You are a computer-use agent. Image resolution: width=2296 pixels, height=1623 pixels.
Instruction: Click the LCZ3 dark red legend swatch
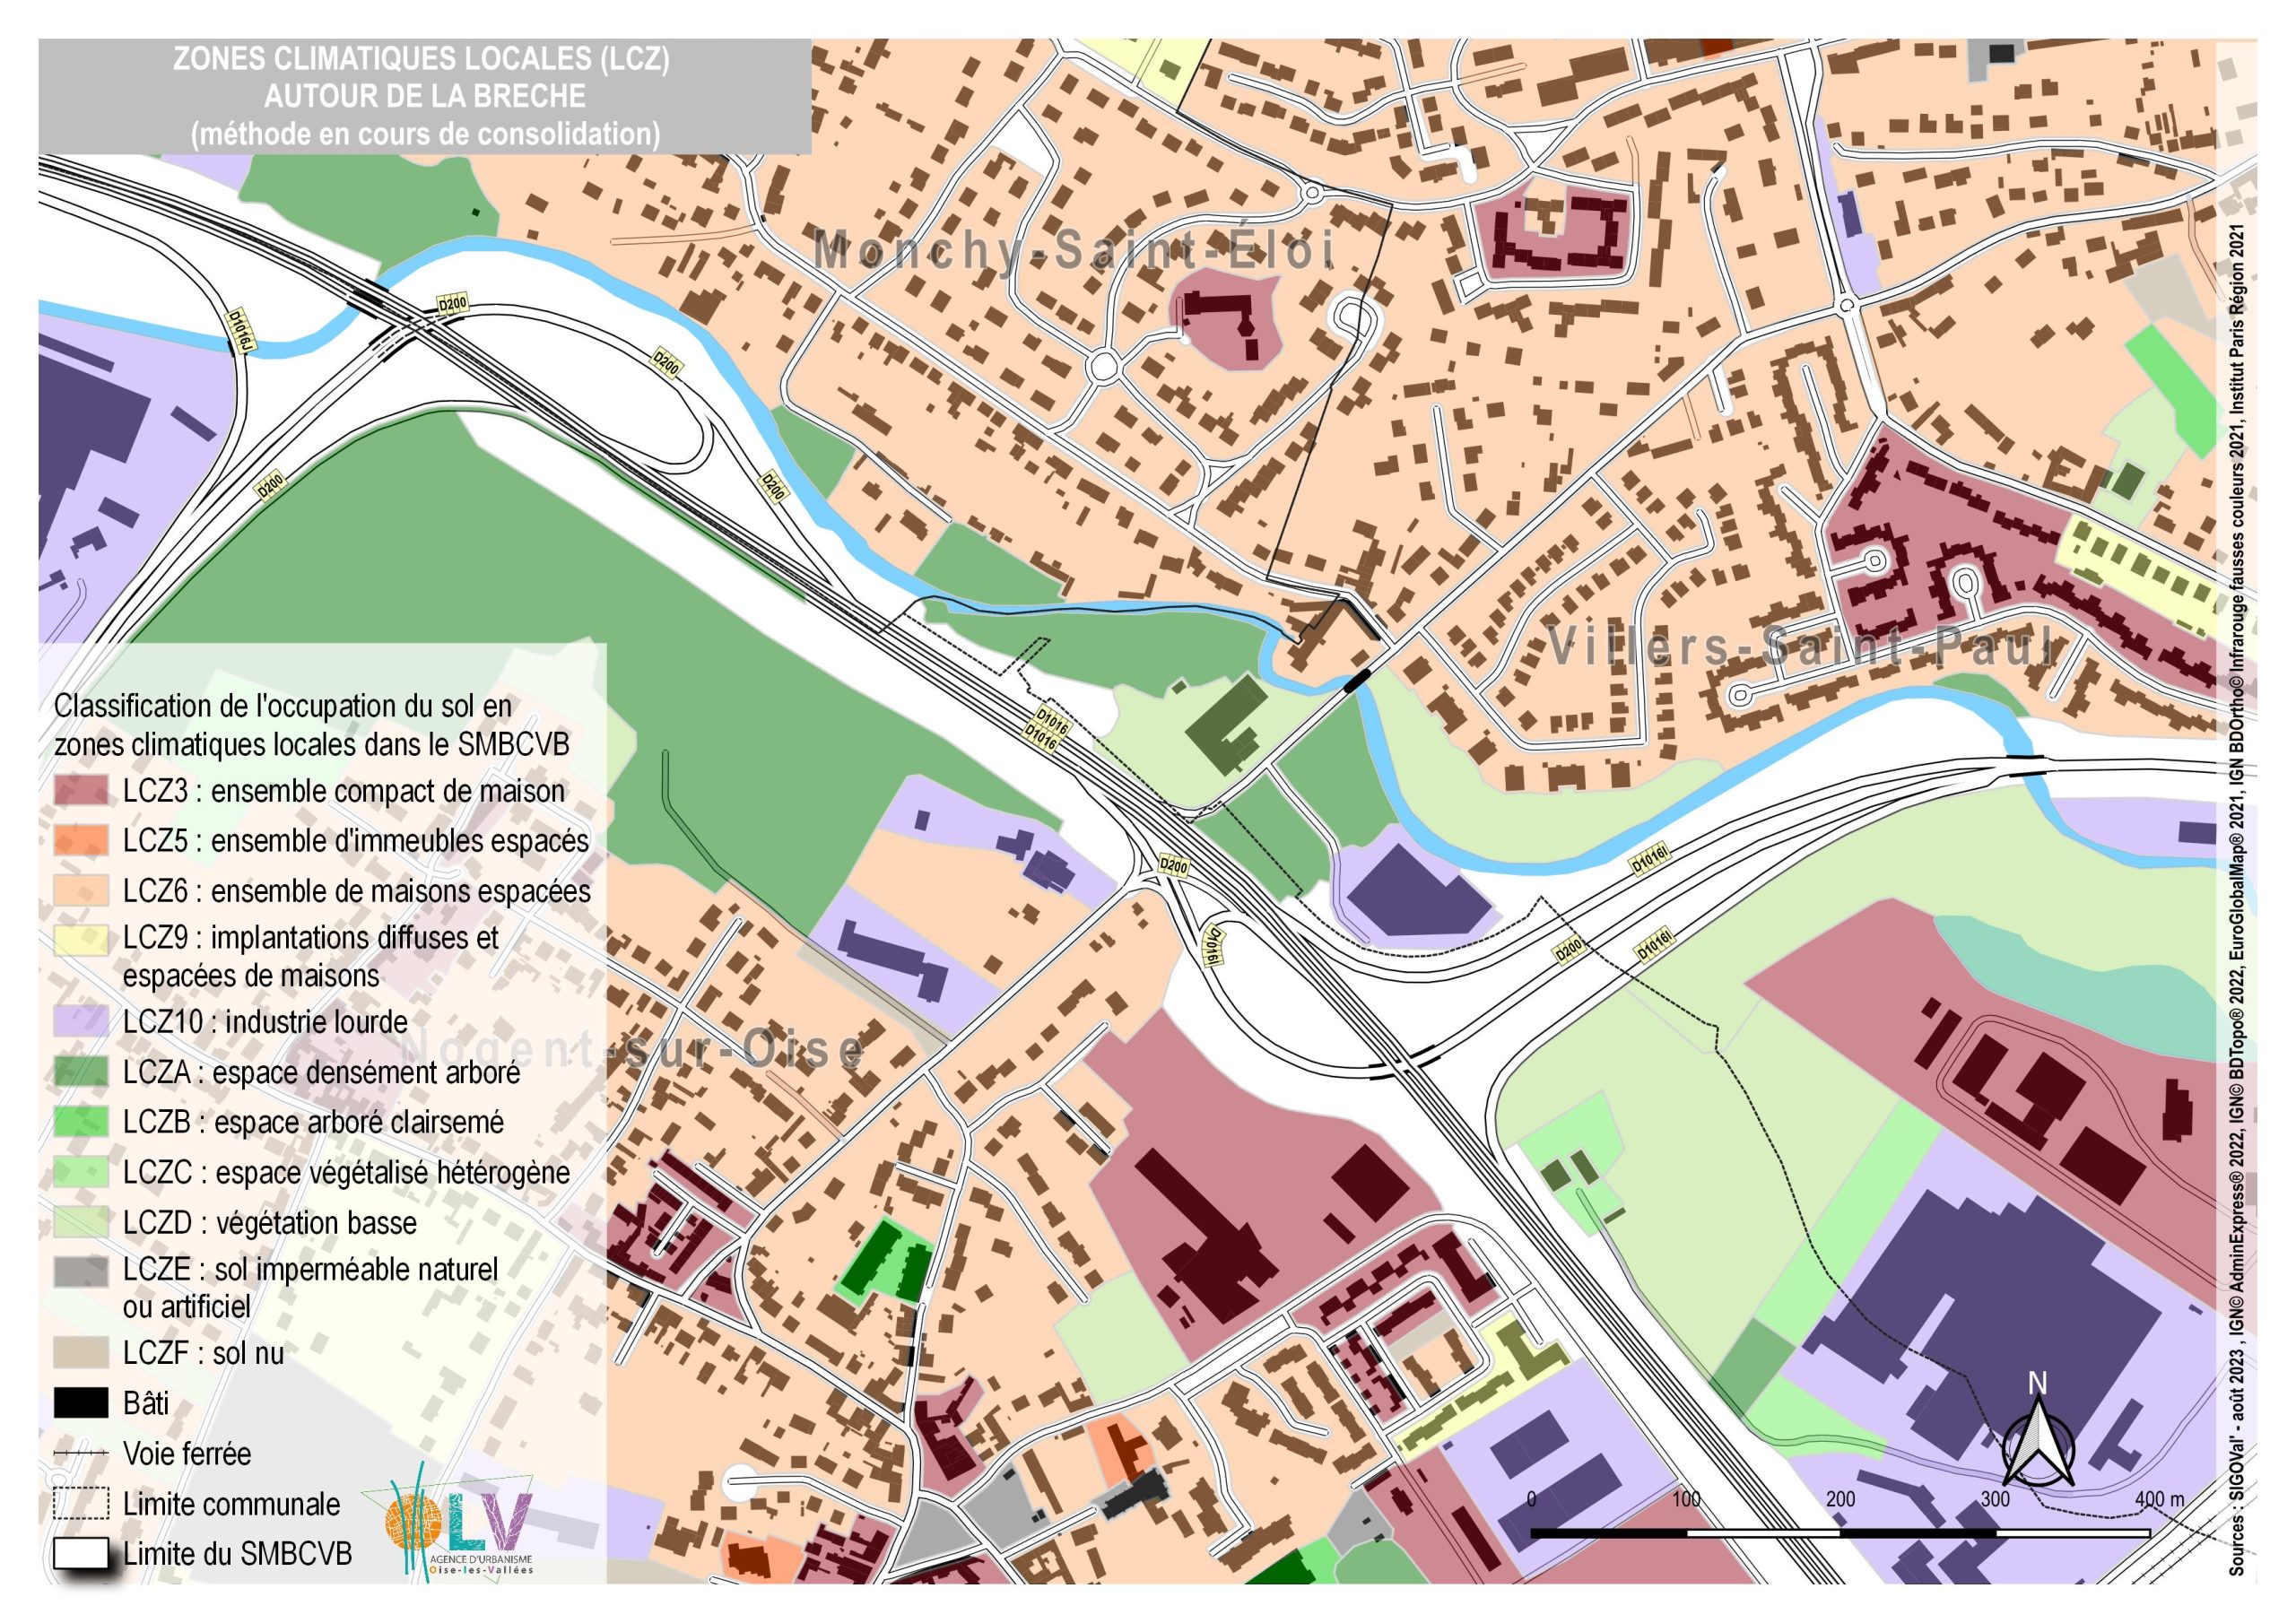click(81, 791)
